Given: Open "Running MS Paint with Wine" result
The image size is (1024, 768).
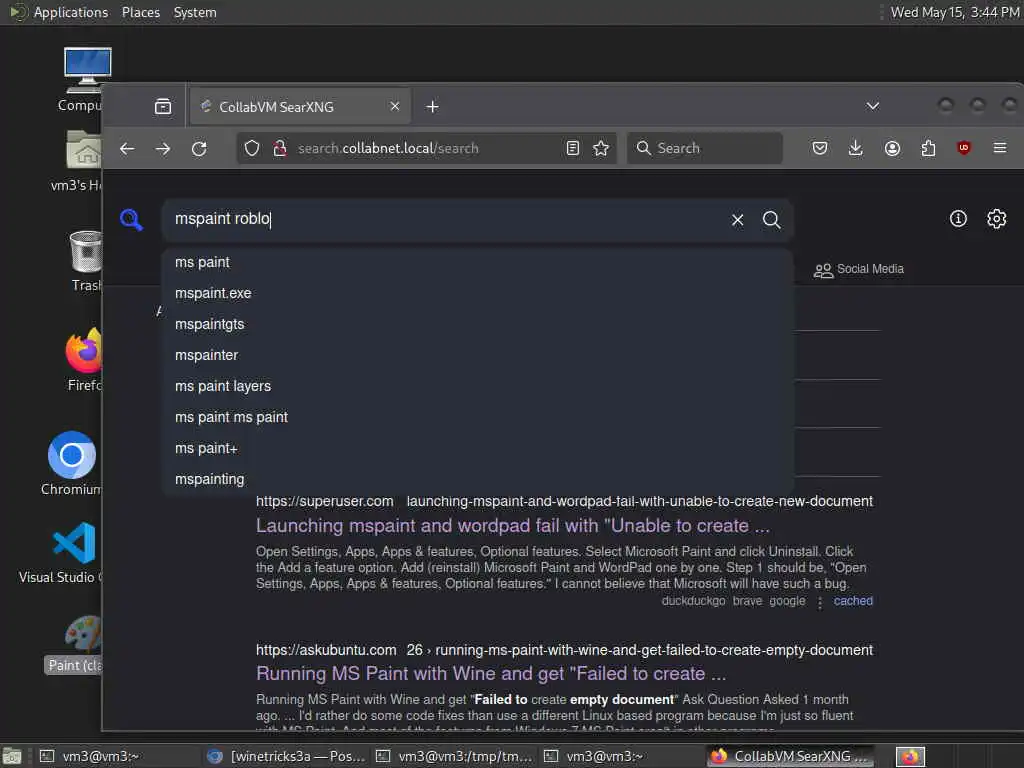Looking at the screenshot, I should [490, 673].
